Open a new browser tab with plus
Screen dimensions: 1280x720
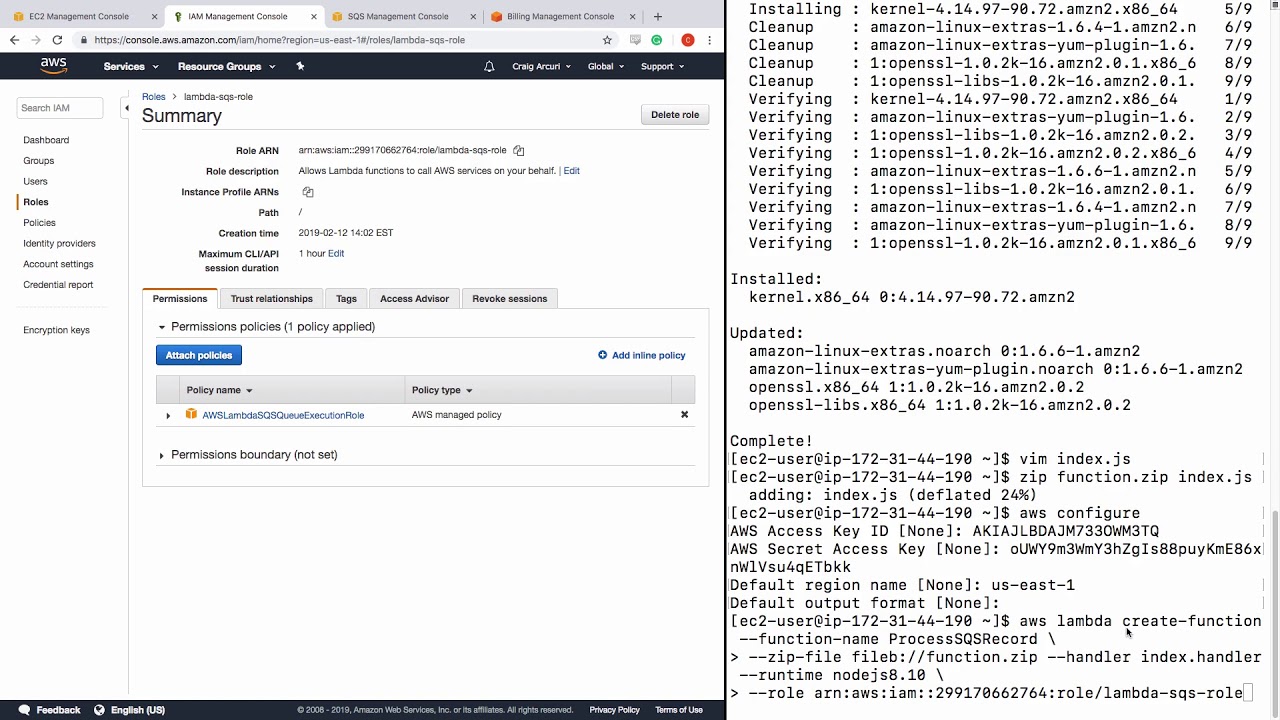click(x=657, y=16)
